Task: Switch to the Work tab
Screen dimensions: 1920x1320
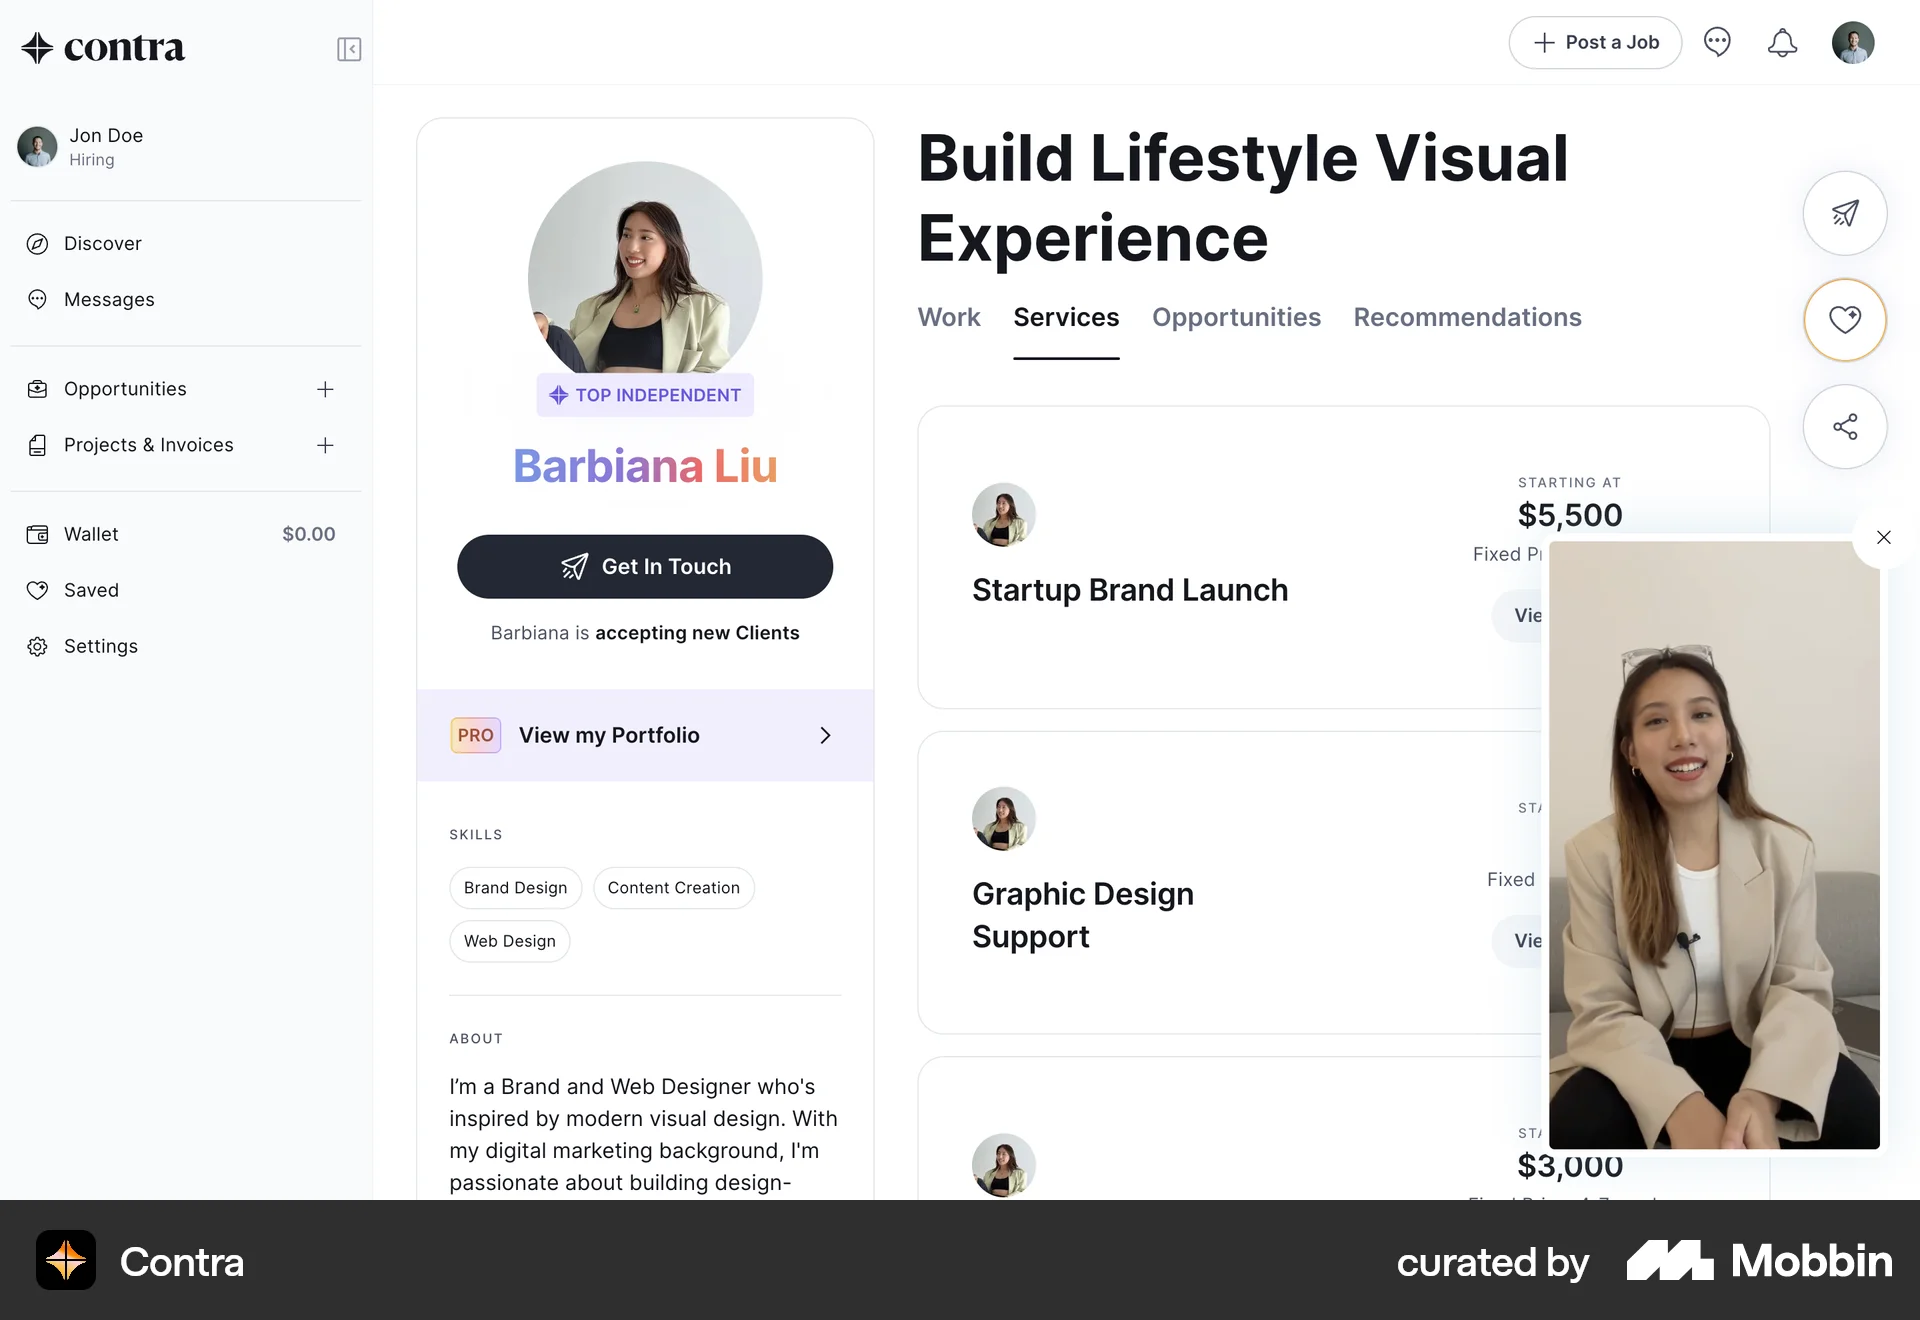Action: click(x=948, y=317)
